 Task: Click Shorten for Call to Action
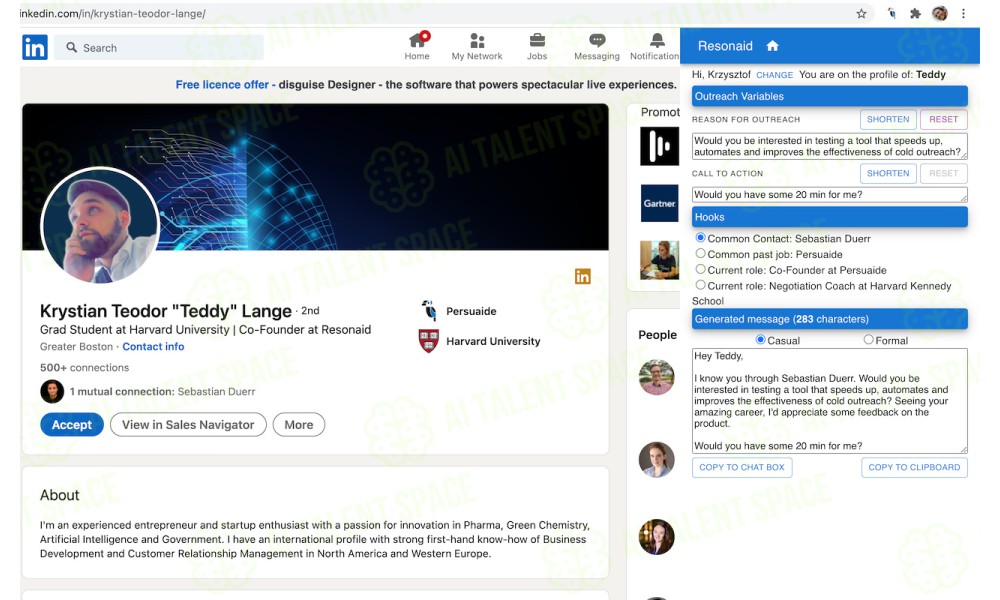point(888,173)
